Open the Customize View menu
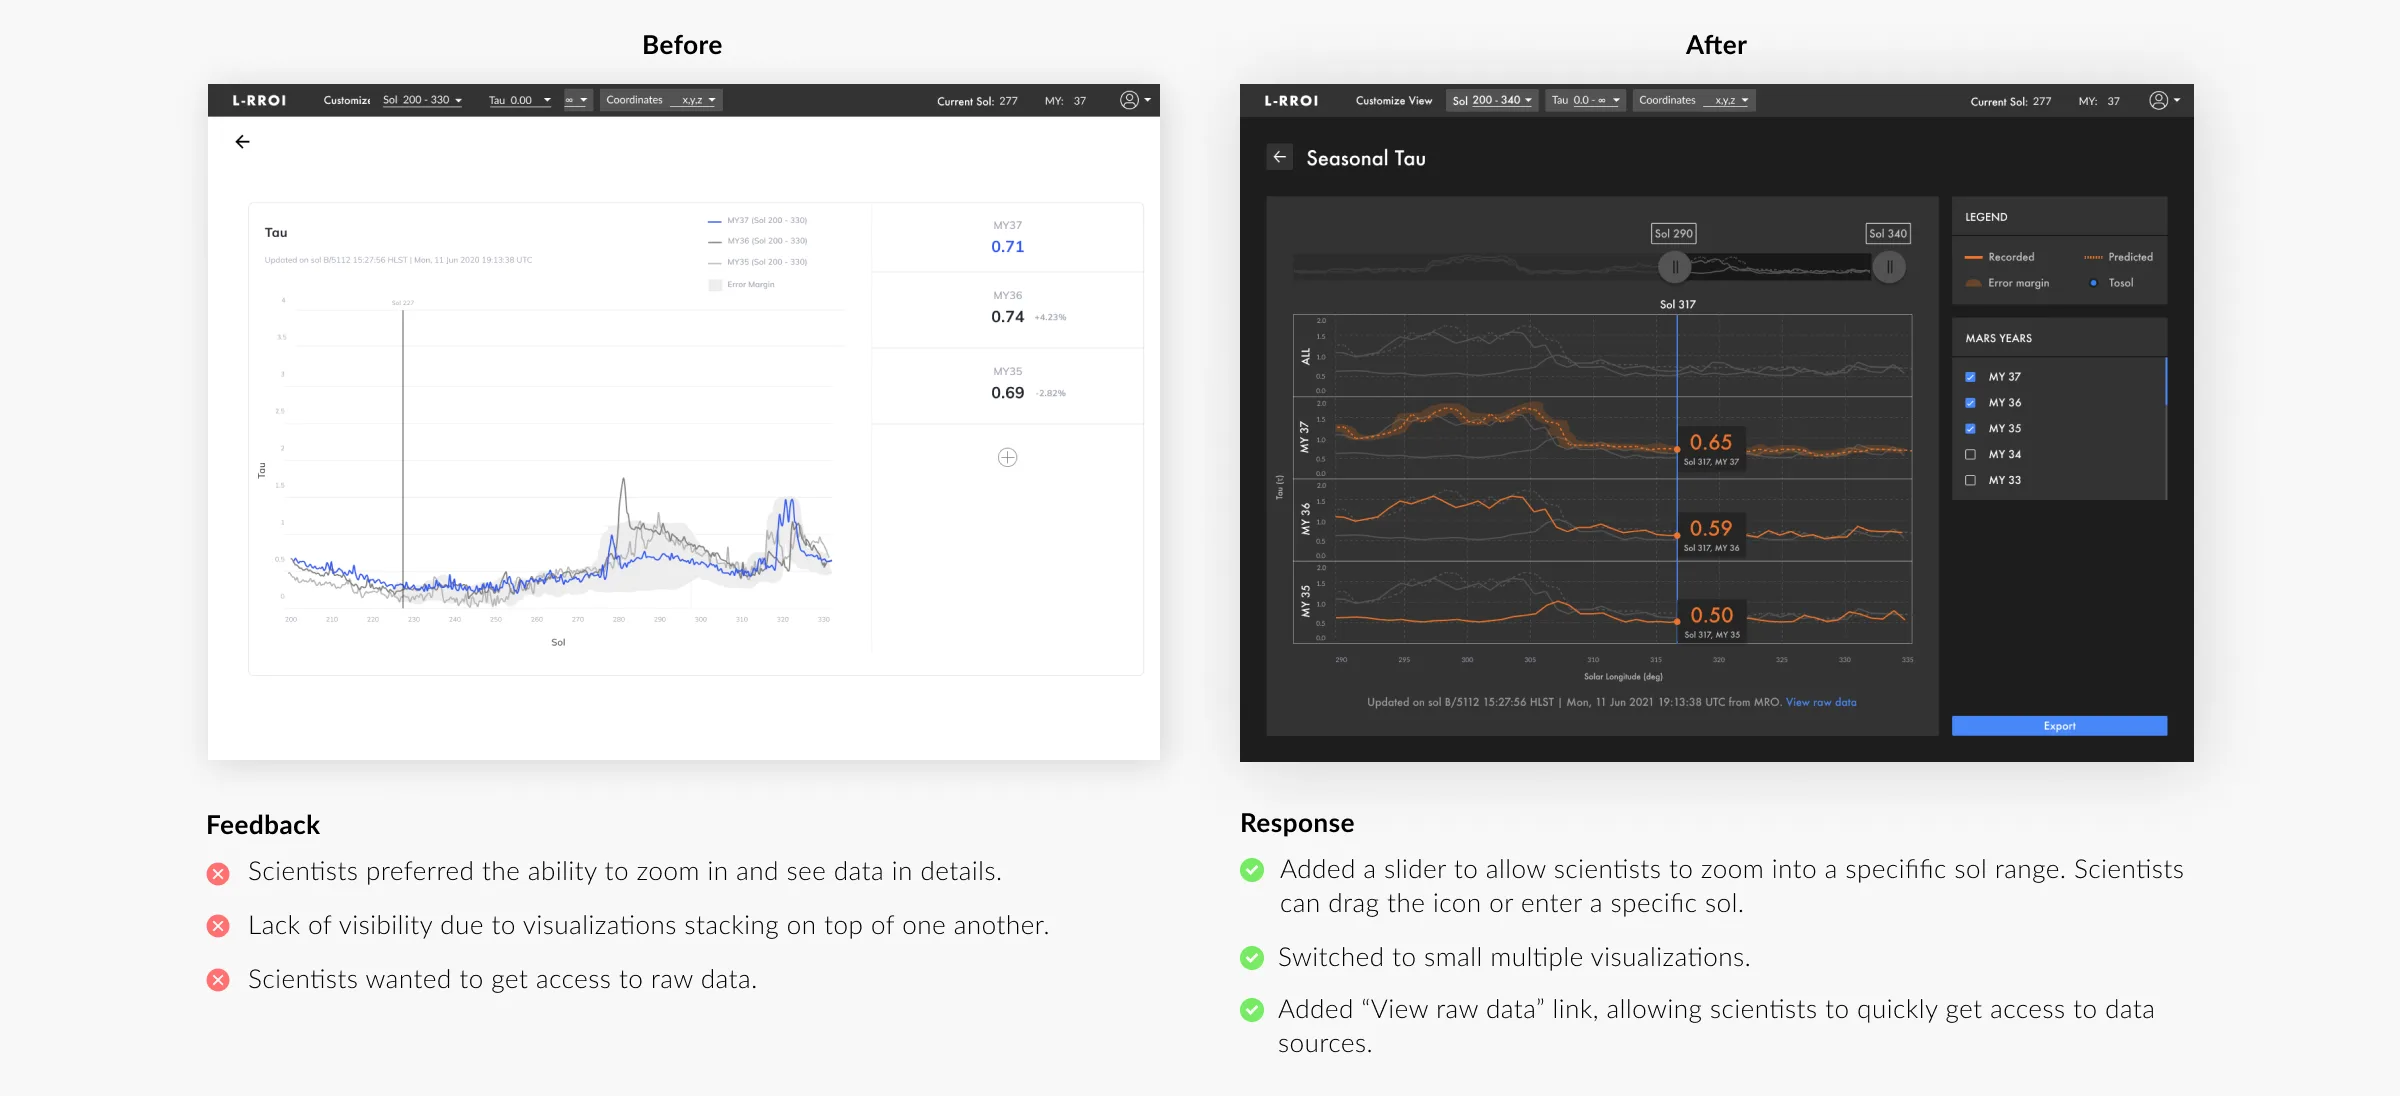Image resolution: width=2400 pixels, height=1096 pixels. coord(1393,100)
